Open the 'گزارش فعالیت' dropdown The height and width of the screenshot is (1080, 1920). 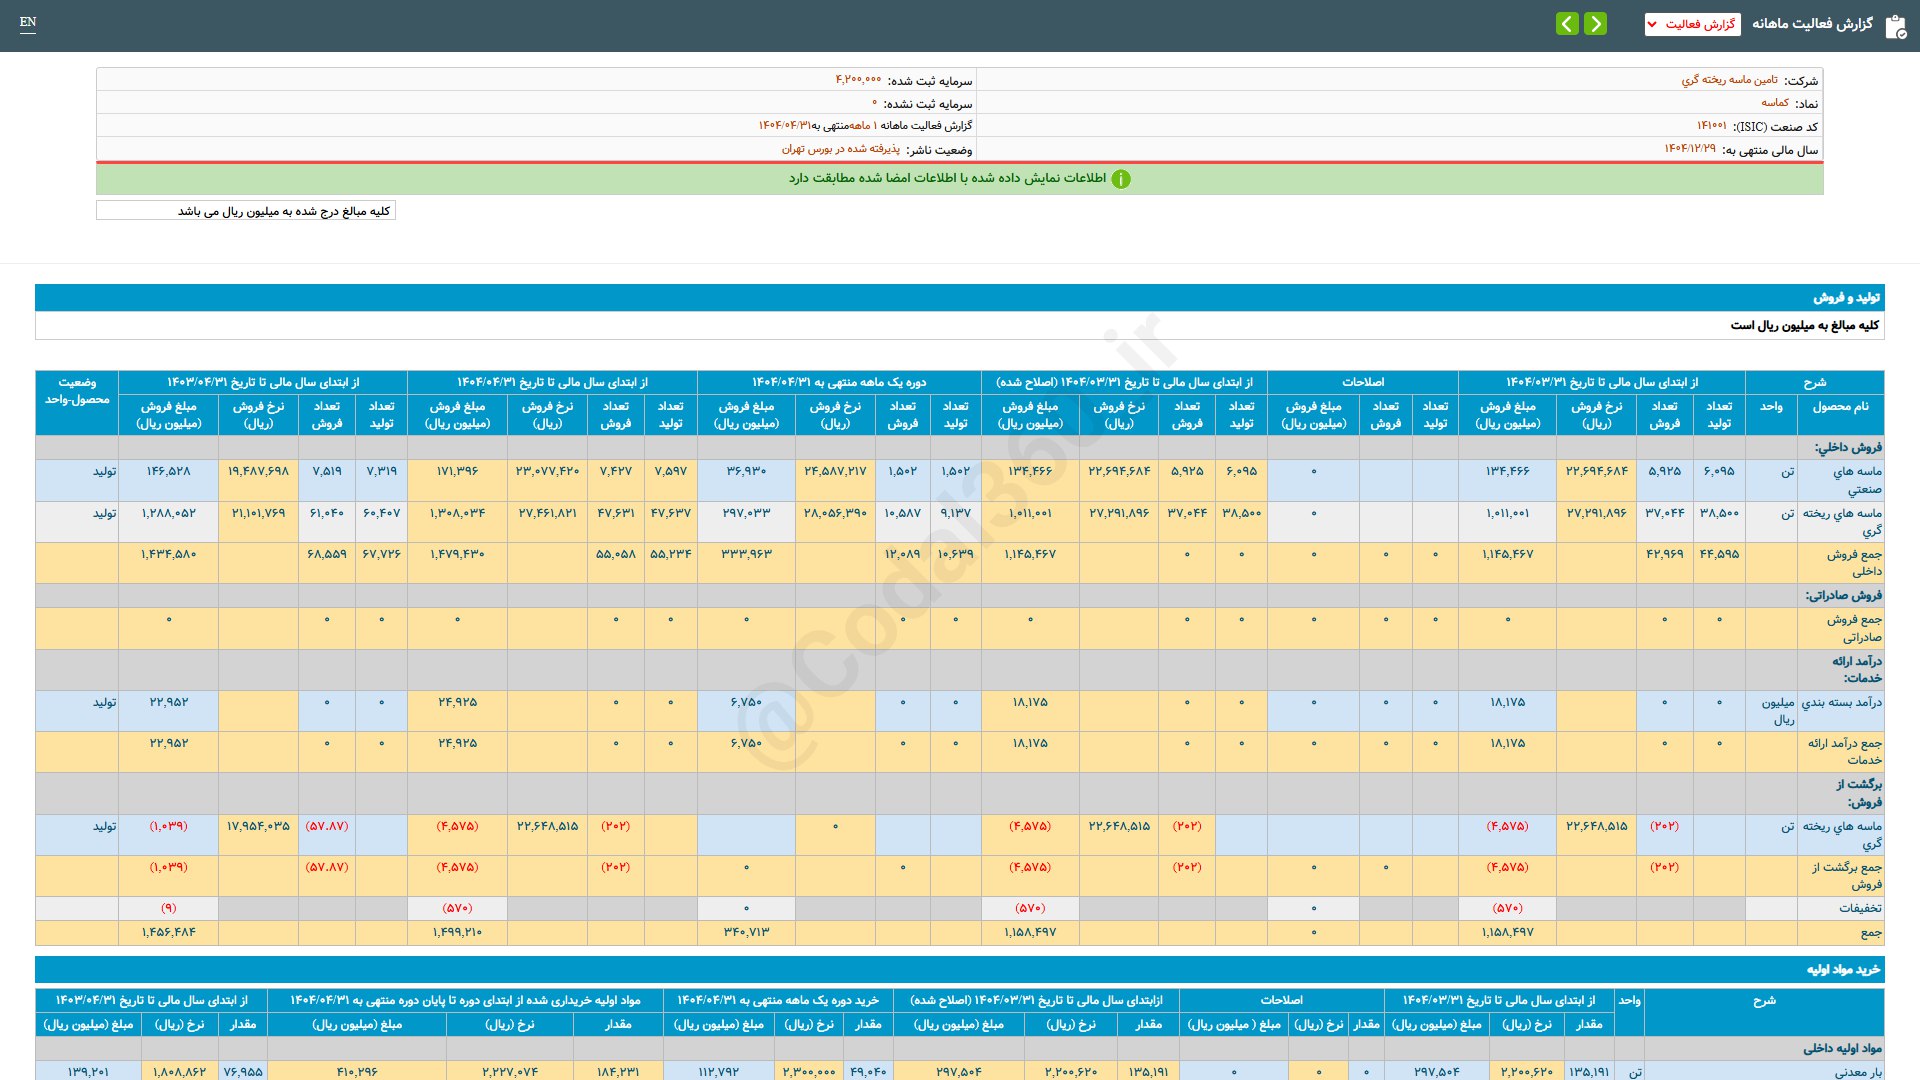pos(1692,24)
